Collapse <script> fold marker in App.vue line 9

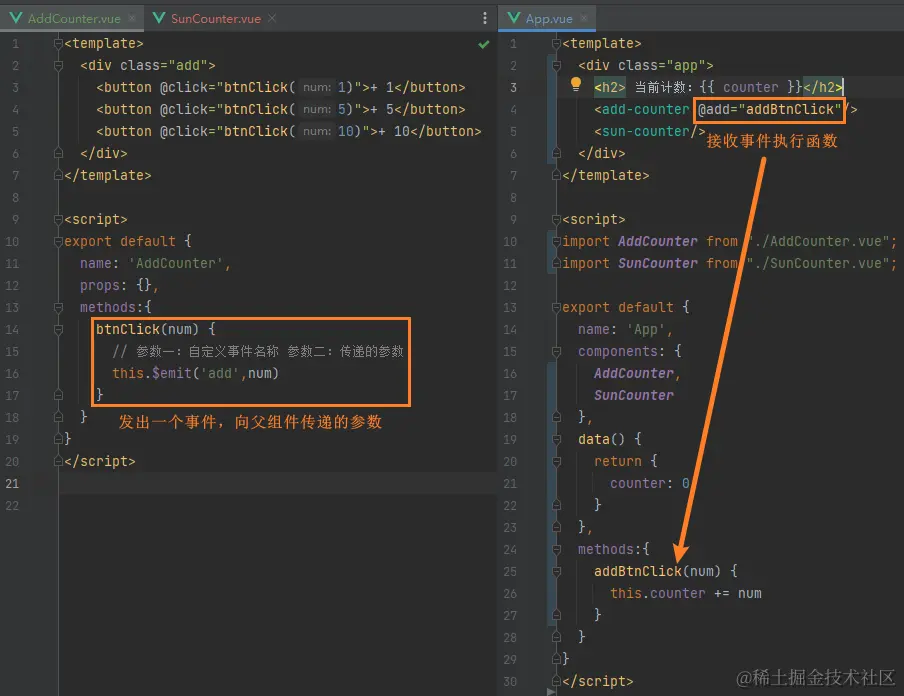(556, 220)
